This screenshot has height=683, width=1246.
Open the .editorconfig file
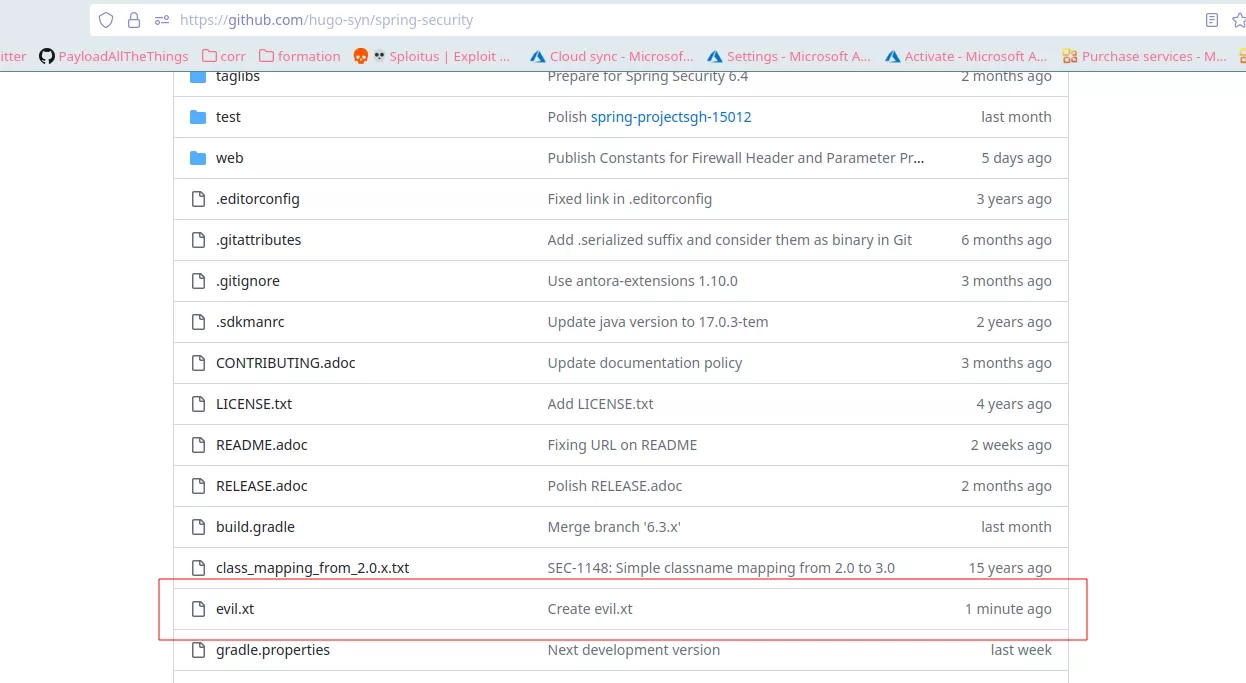pos(258,199)
